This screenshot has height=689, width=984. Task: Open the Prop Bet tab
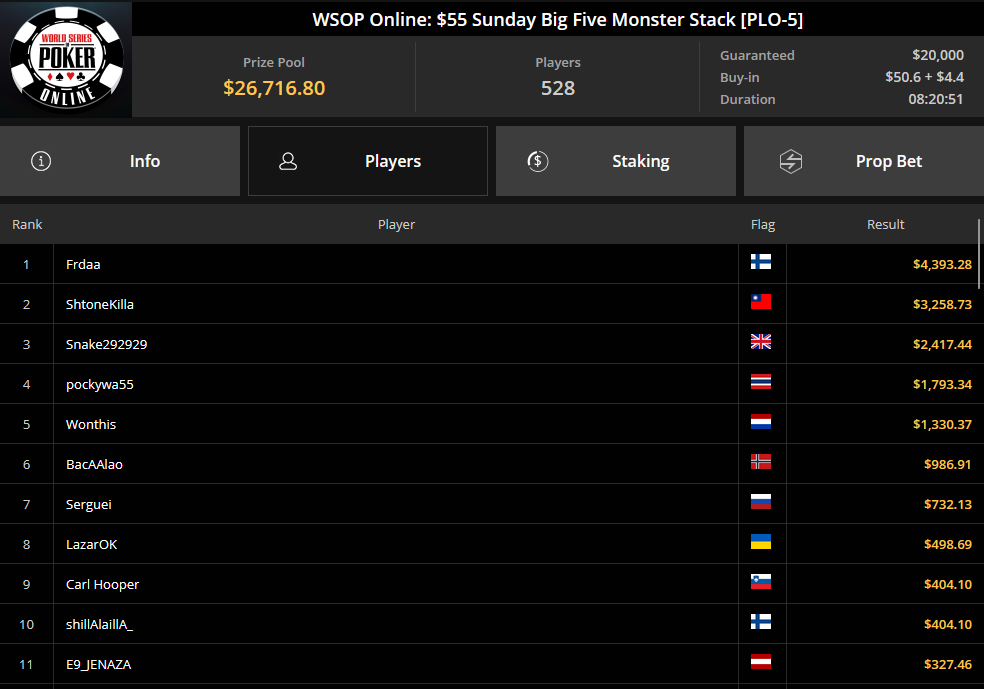[x=864, y=161]
